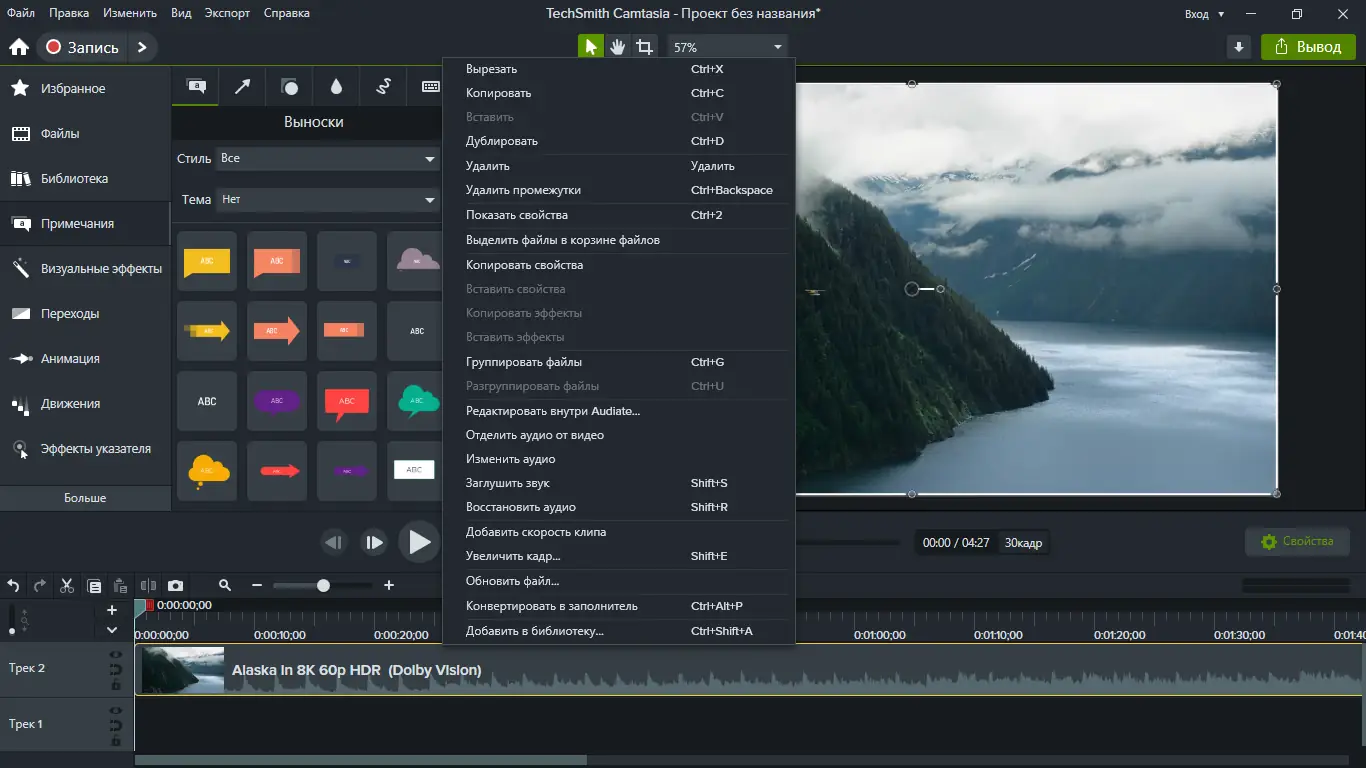1366x768 pixels.
Task: Select the Blur effect annotation icon
Action: [x=335, y=86]
